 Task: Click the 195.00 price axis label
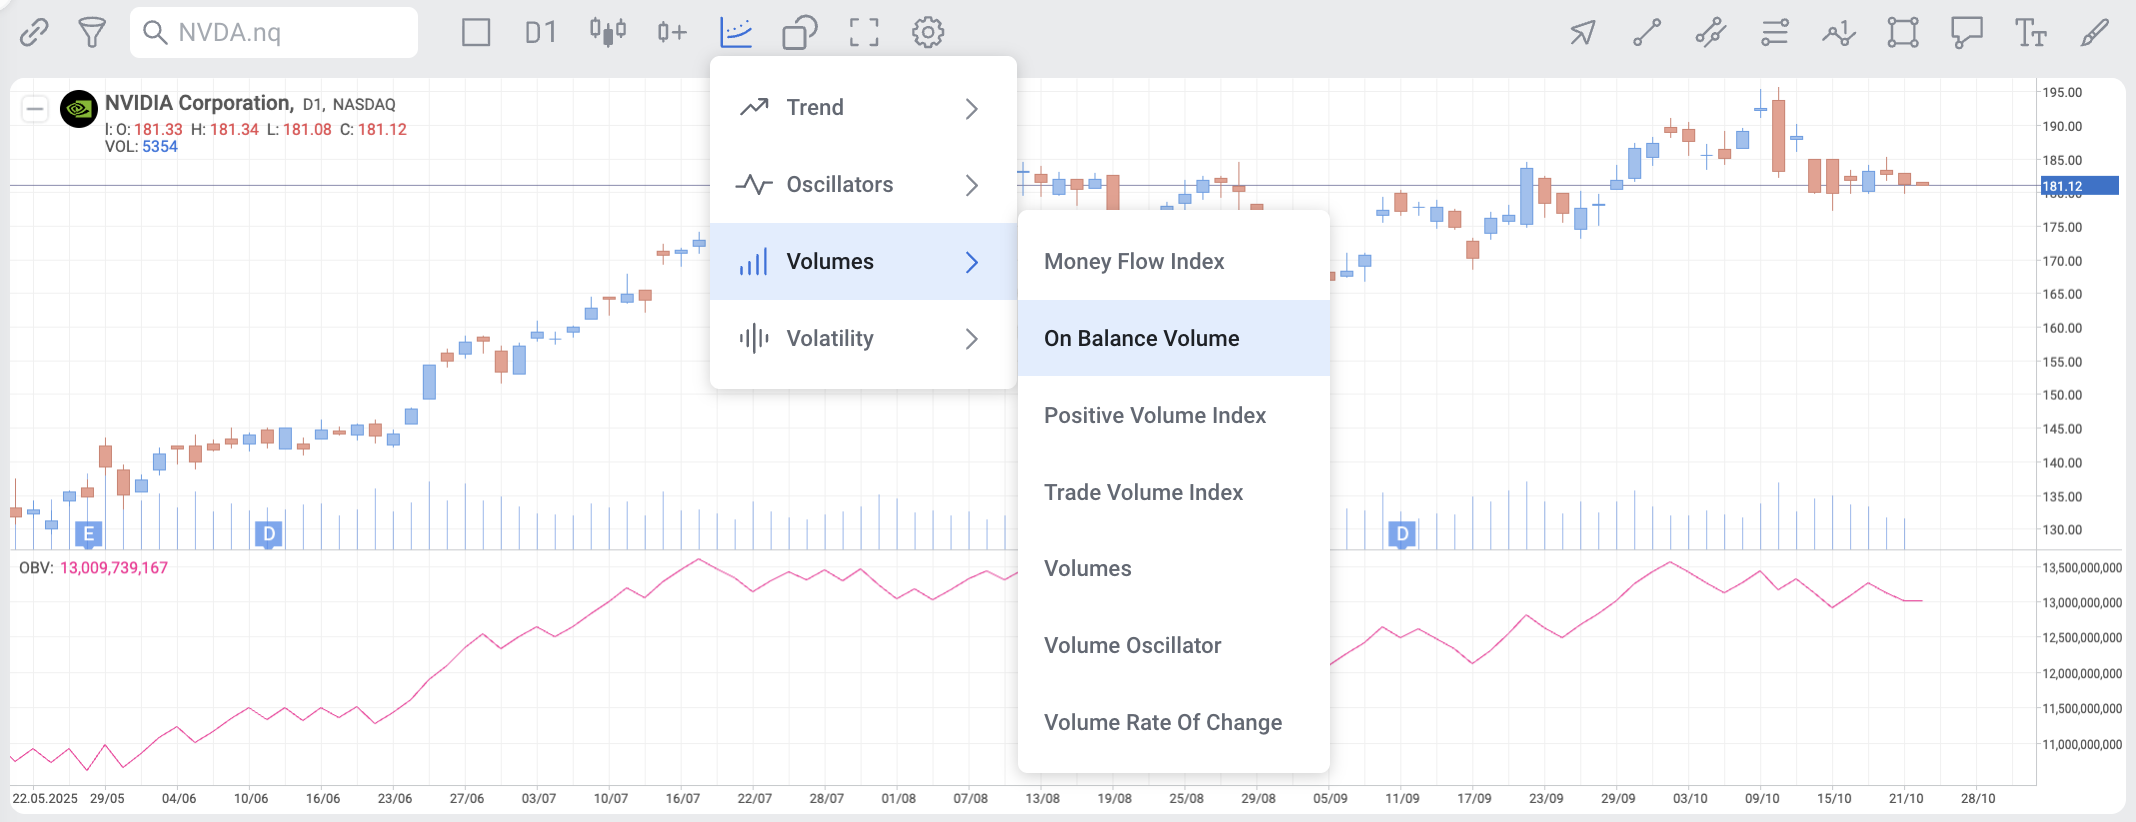[x=2062, y=92]
